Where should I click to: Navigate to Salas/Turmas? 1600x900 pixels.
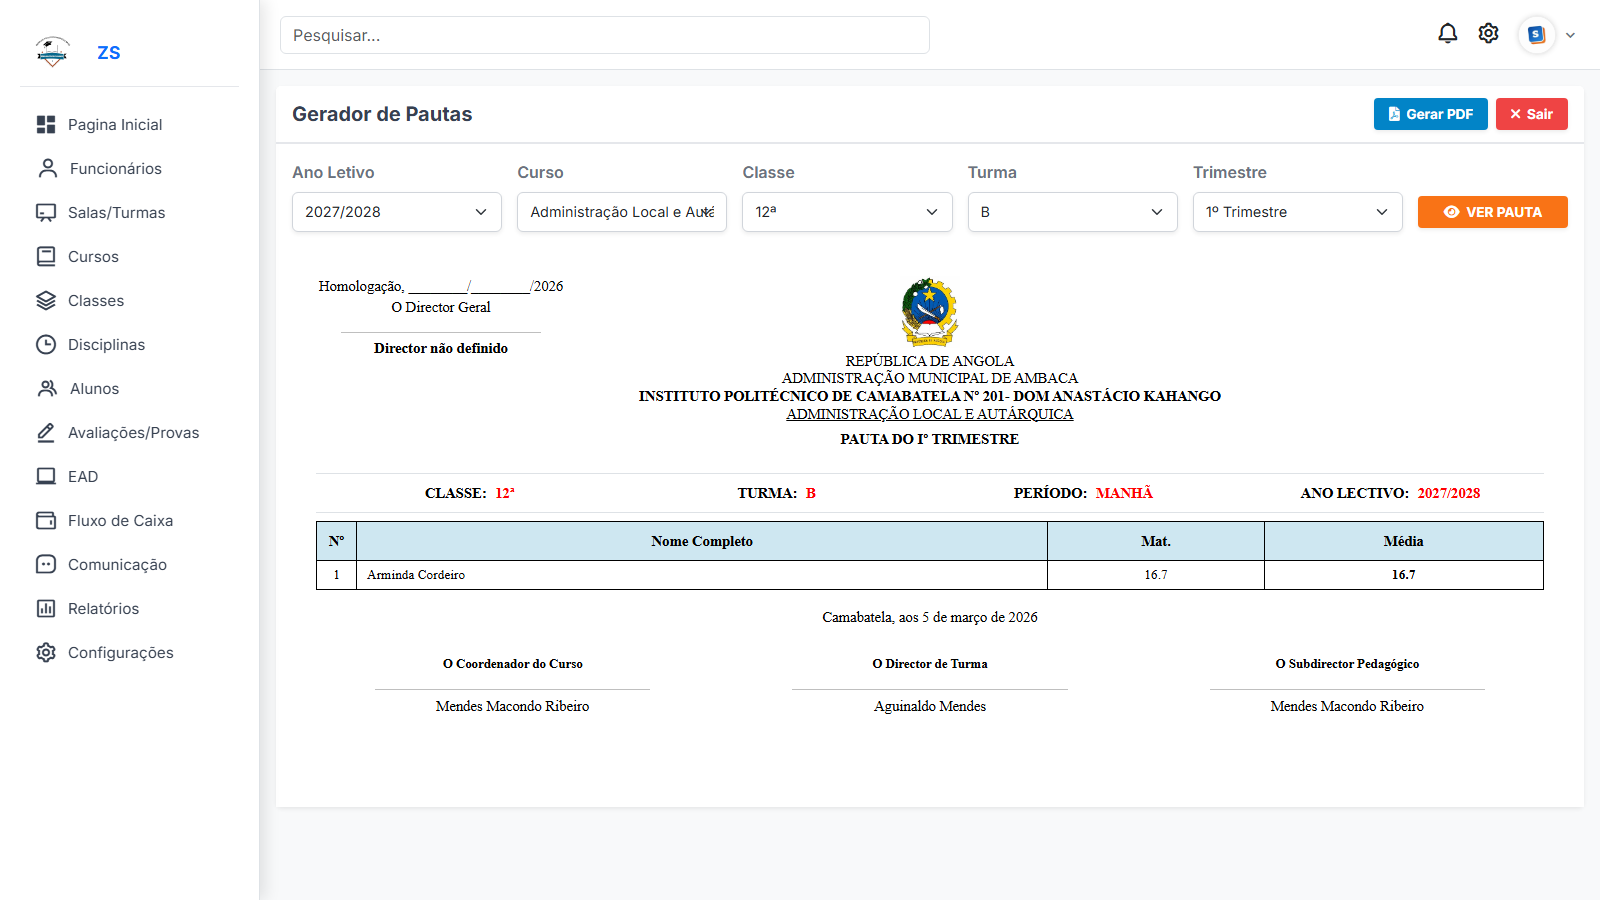click(x=116, y=212)
